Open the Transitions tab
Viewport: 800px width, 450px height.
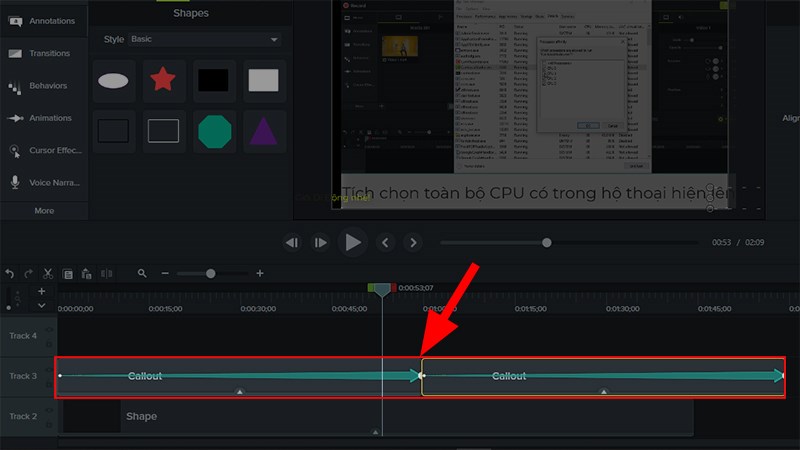[x=44, y=53]
